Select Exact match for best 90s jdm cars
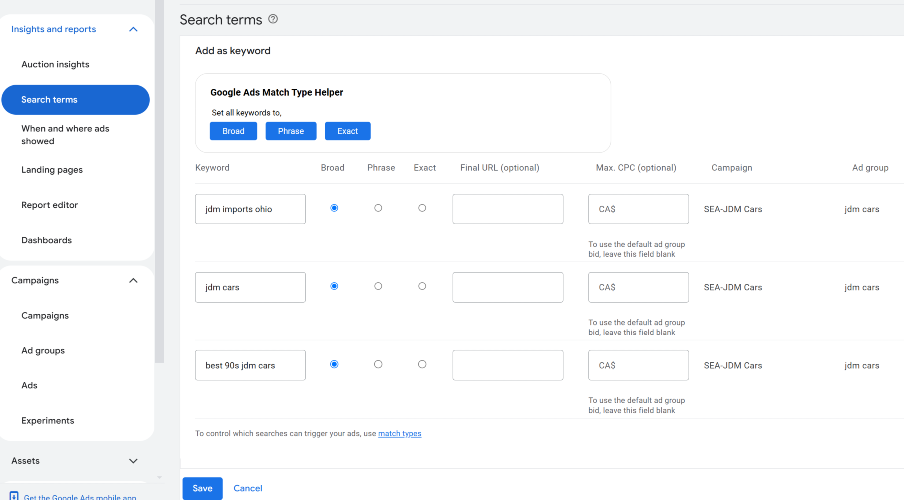Viewport: 904px width, 500px height. pos(422,364)
